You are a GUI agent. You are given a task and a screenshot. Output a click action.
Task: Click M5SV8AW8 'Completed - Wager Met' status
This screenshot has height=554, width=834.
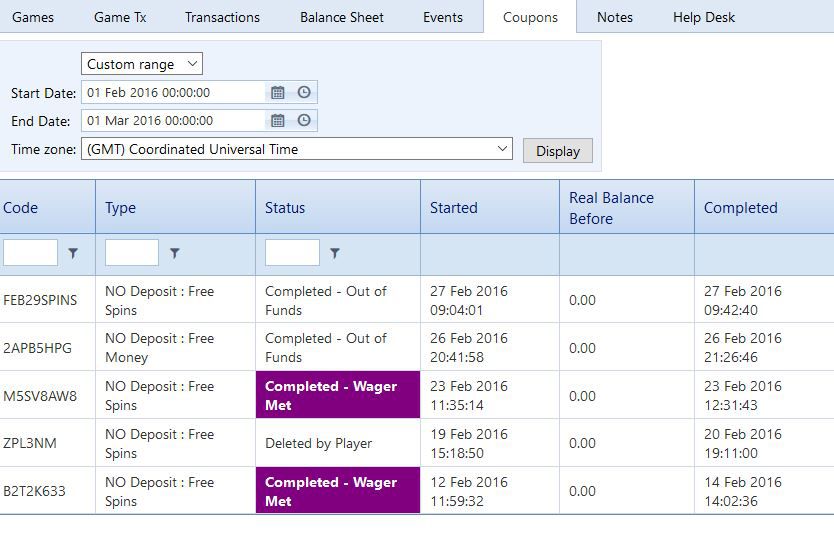pos(338,395)
